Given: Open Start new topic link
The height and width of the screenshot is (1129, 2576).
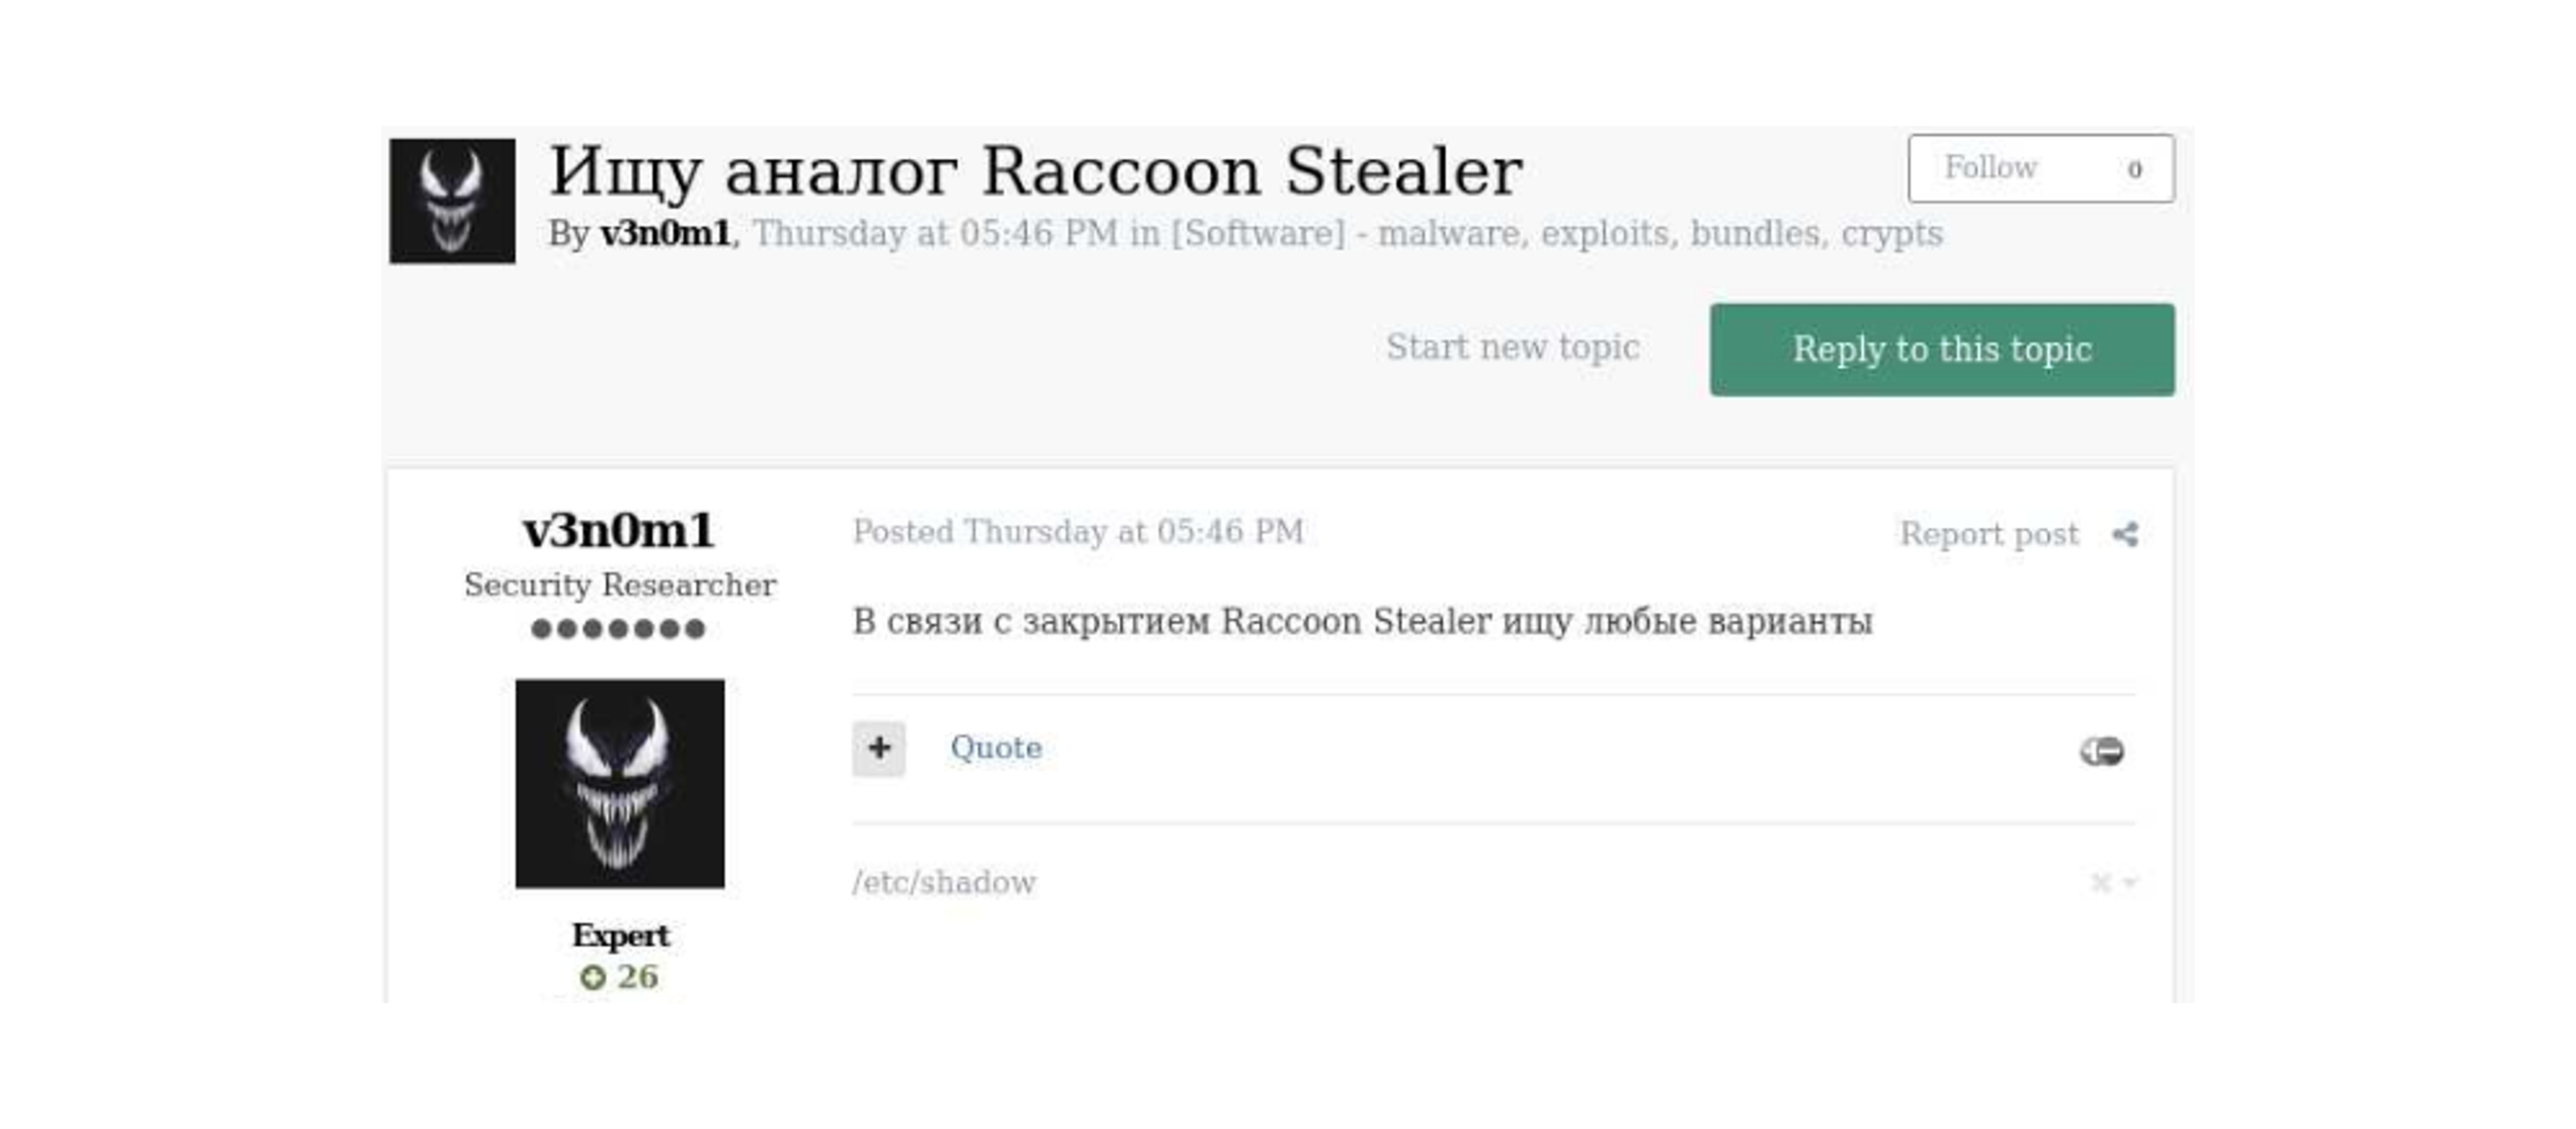Looking at the screenshot, I should pyautogui.click(x=1512, y=347).
